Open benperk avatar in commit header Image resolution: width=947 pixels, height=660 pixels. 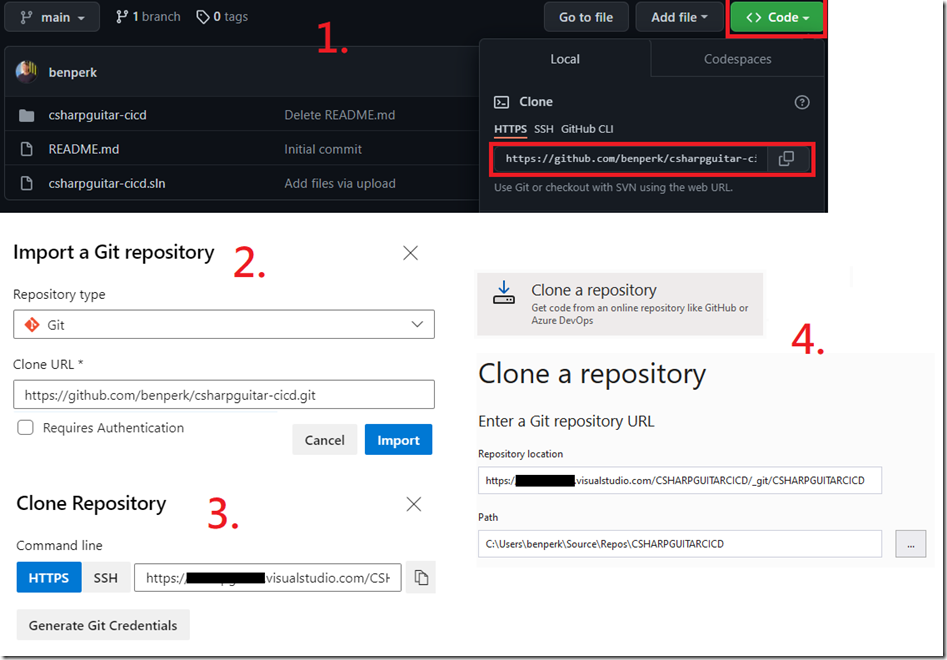[27, 72]
